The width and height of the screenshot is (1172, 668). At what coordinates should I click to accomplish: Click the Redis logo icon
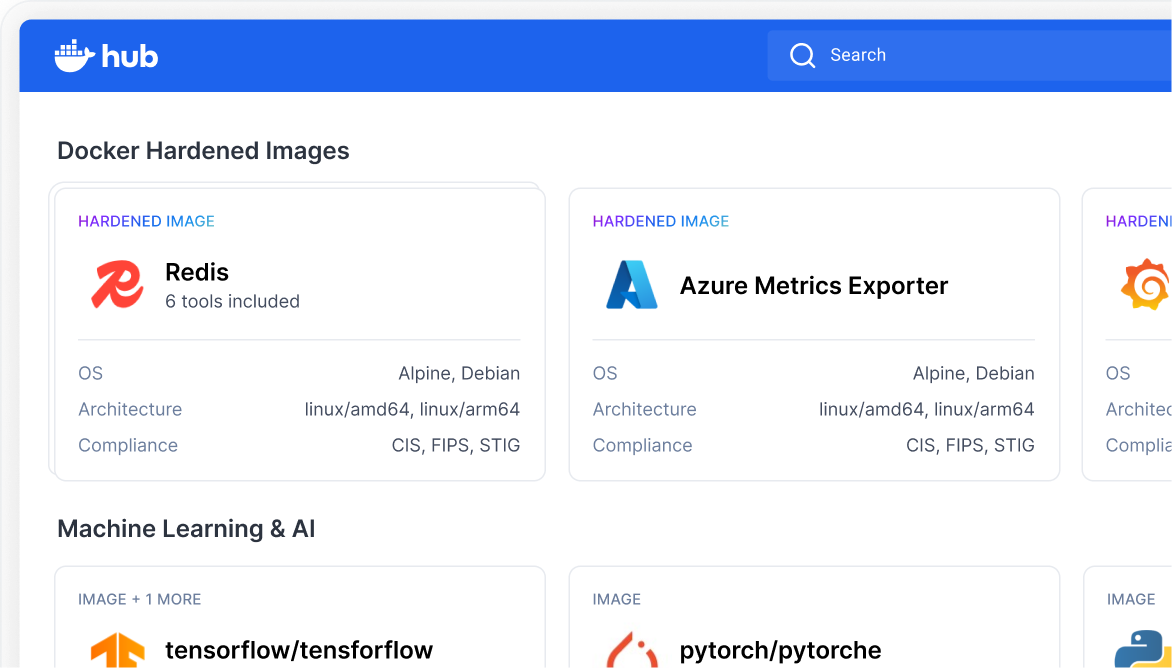117,285
